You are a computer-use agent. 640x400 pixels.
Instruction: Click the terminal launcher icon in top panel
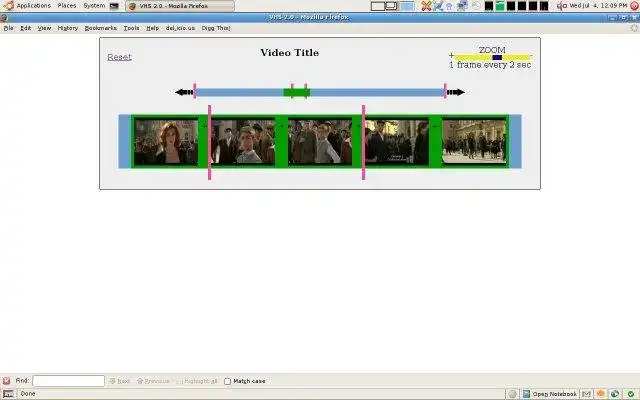(x=114, y=6)
